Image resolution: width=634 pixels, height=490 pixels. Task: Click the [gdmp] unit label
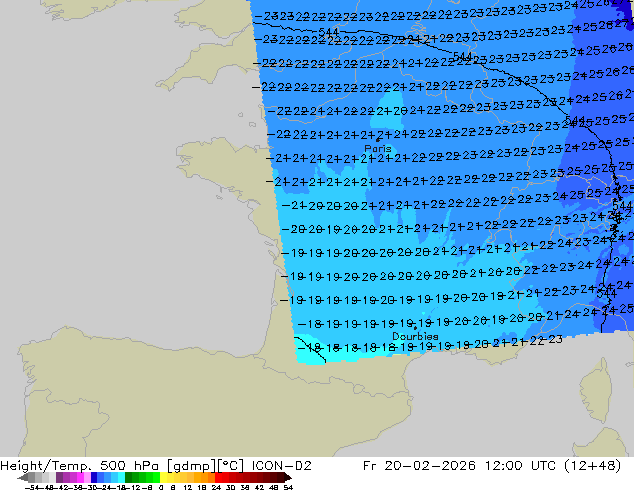[192, 466]
